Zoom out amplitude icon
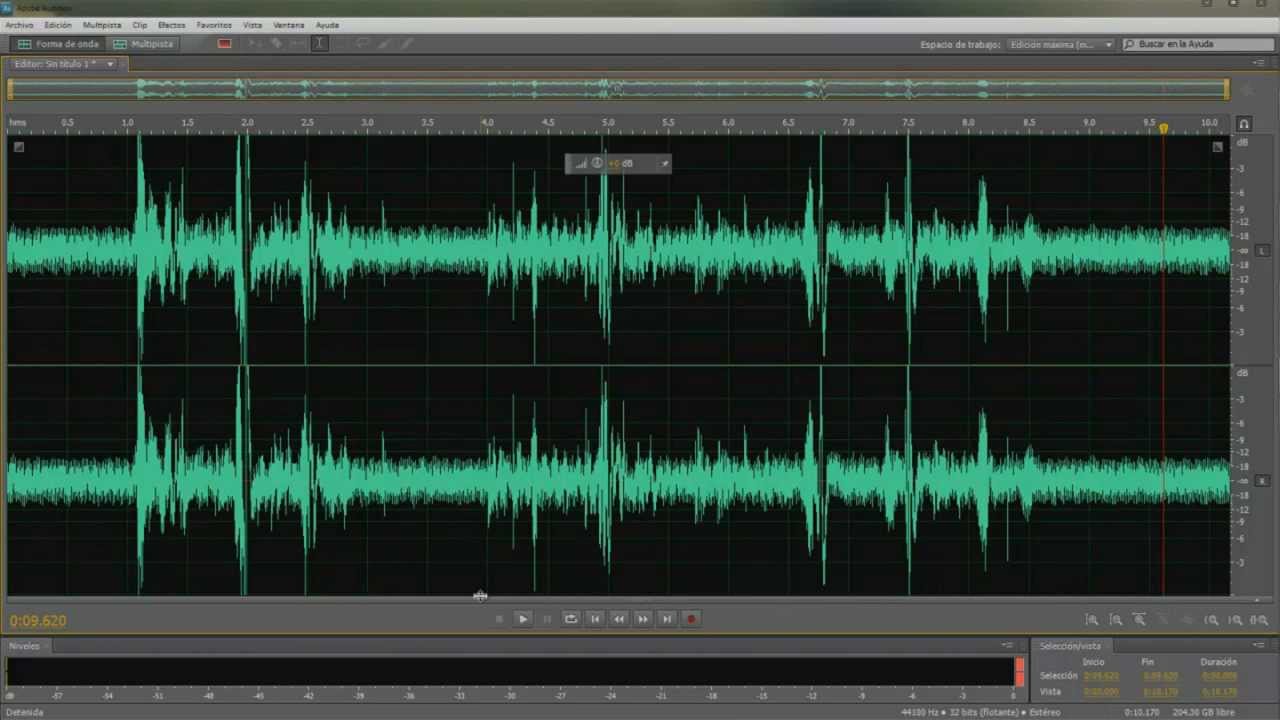The width and height of the screenshot is (1280, 720). (x=1116, y=620)
